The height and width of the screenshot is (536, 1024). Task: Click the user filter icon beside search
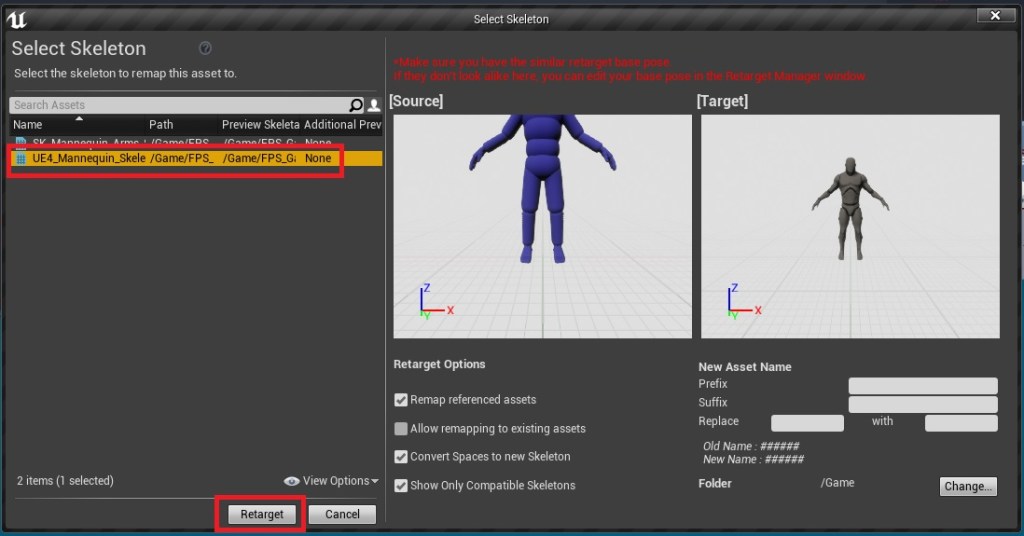pyautogui.click(x=374, y=105)
